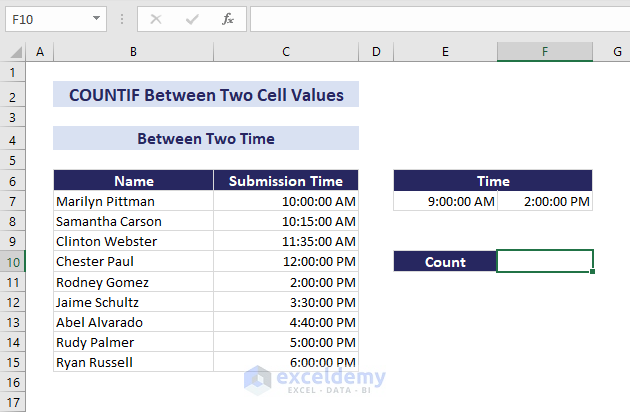Click the Select All corner triangle
Screen dimensions: 630x412
coord(12,51)
